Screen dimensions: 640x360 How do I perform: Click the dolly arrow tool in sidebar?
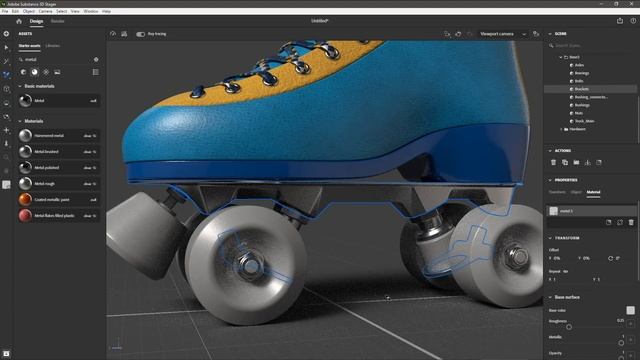(6, 144)
